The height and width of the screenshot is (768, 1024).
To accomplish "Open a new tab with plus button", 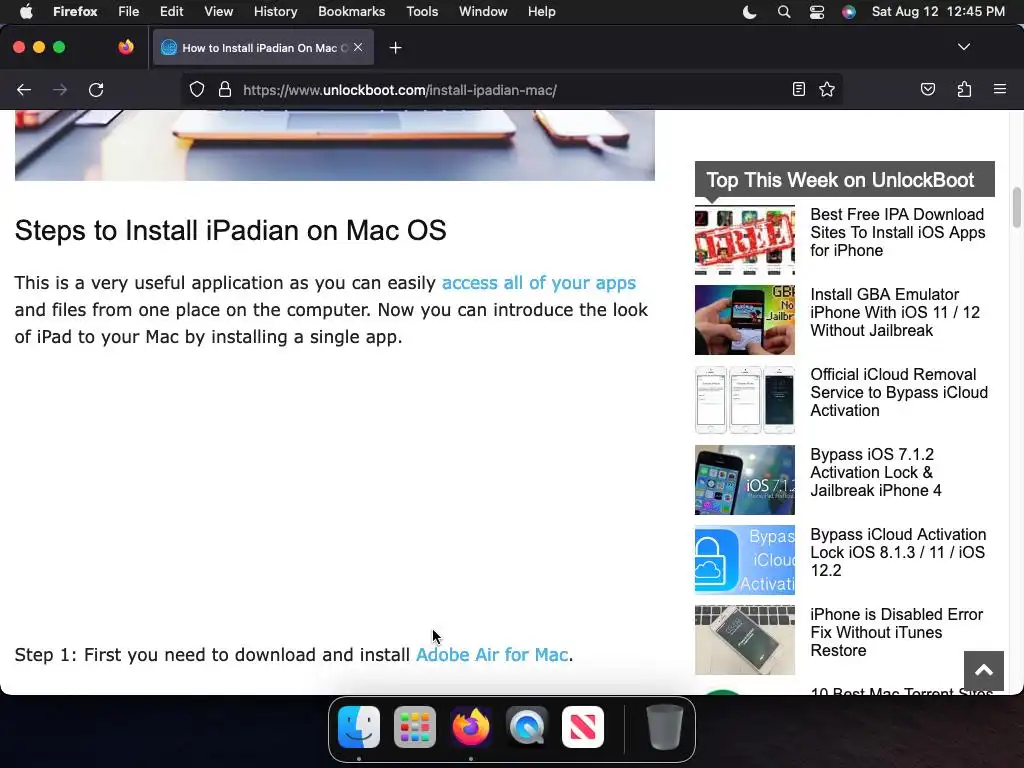I will point(395,48).
